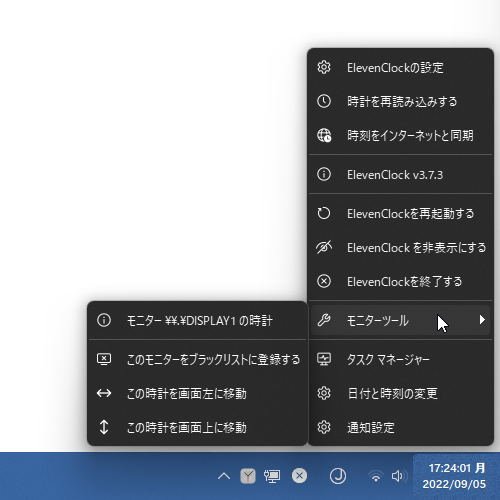Click clock icon beside 時計を再読み込みする
The height and width of the screenshot is (500, 500).
coord(324,101)
